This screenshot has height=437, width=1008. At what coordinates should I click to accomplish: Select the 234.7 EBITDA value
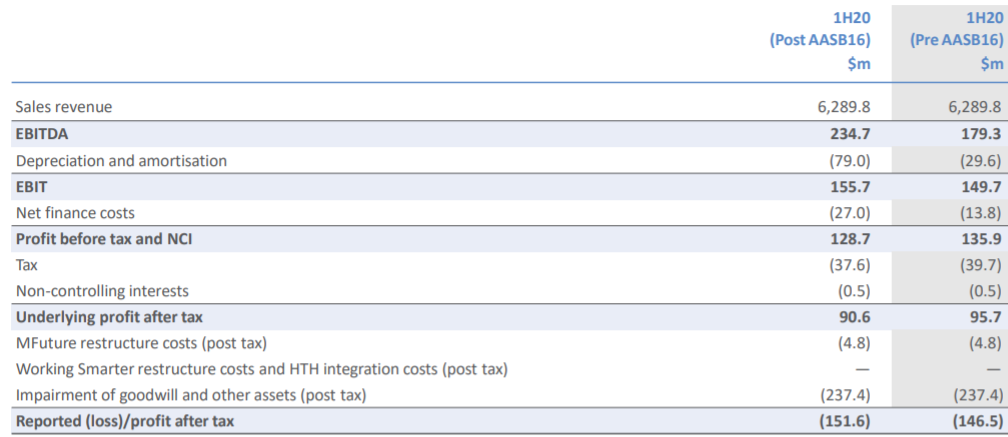(849, 134)
